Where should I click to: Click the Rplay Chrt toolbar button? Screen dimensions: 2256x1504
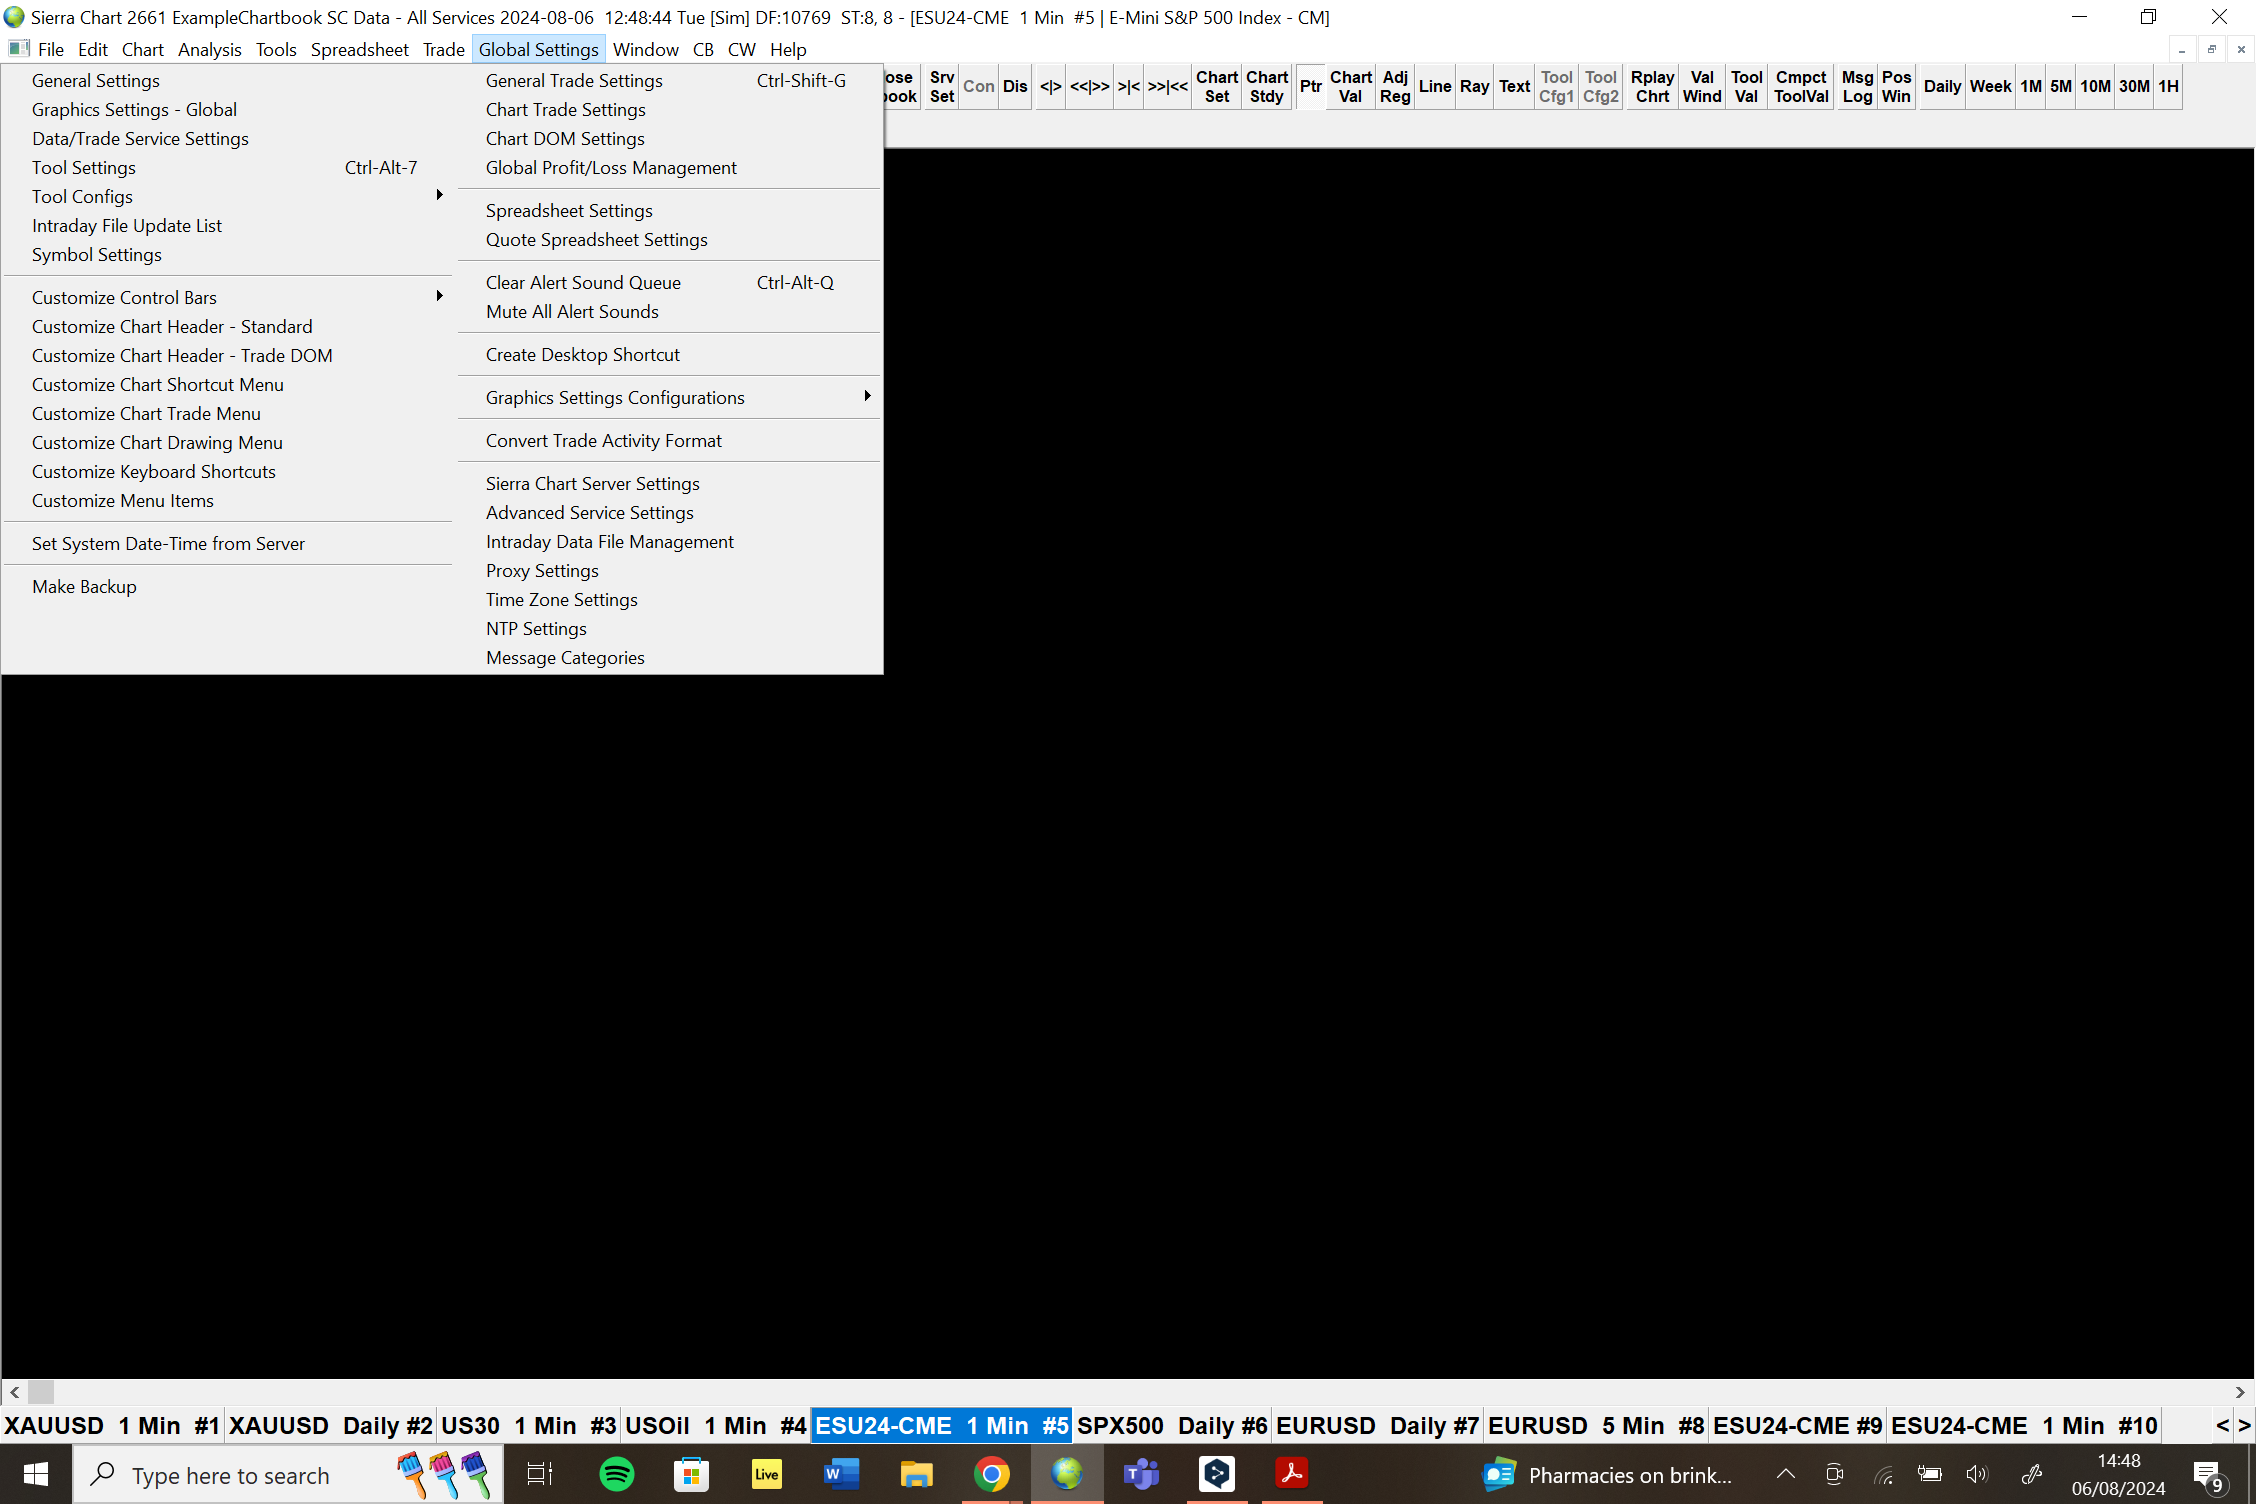[x=1652, y=87]
